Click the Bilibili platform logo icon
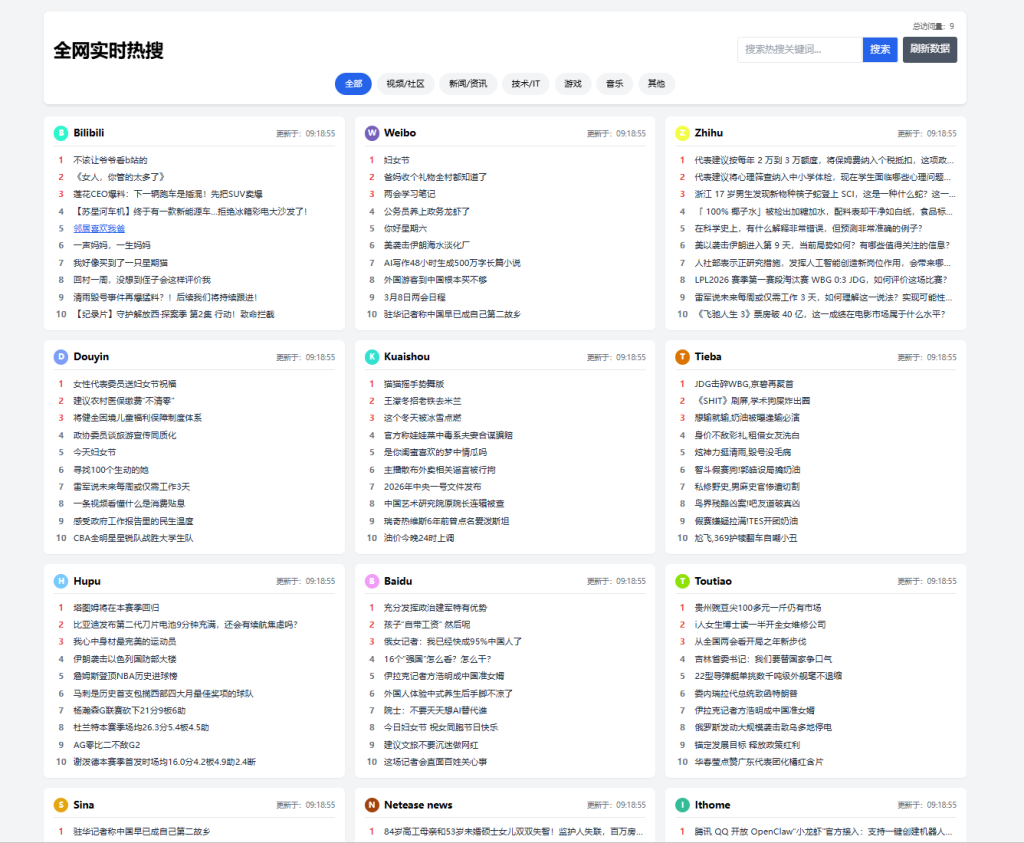Viewport: 1024px width, 843px height. (x=59, y=132)
